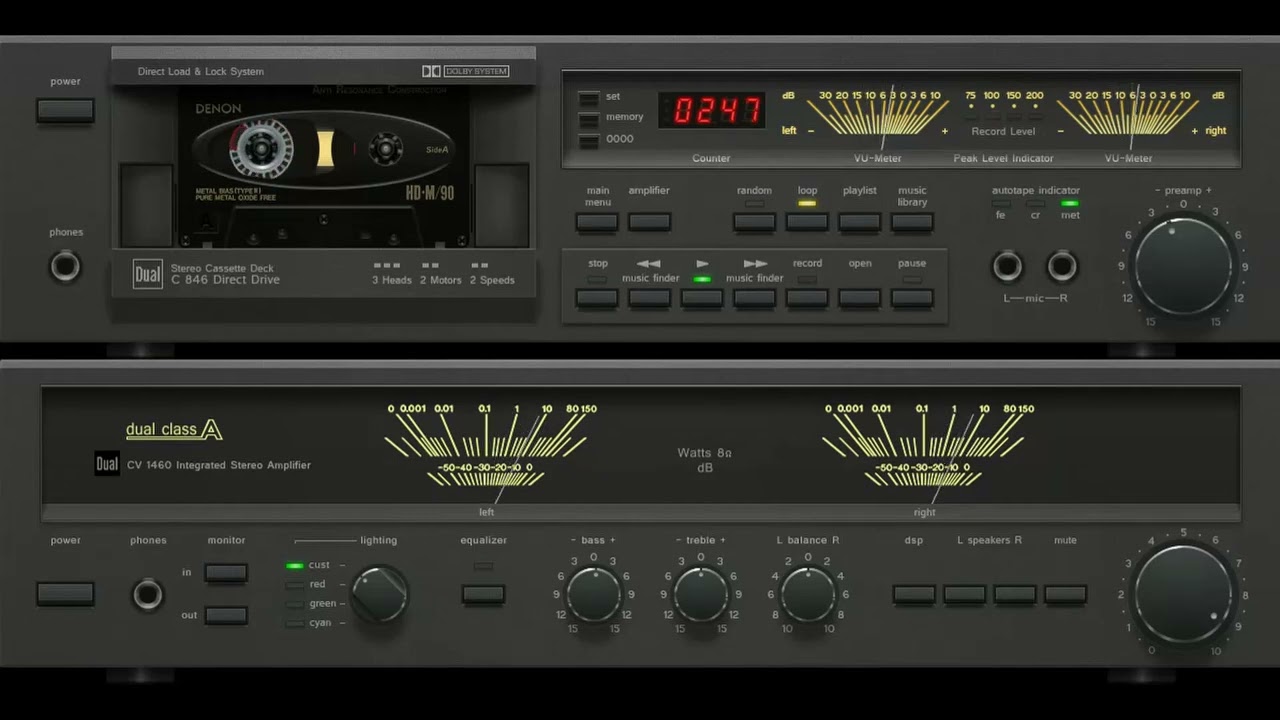Click the rewind music finder button
1280x720 pixels.
coord(649,298)
